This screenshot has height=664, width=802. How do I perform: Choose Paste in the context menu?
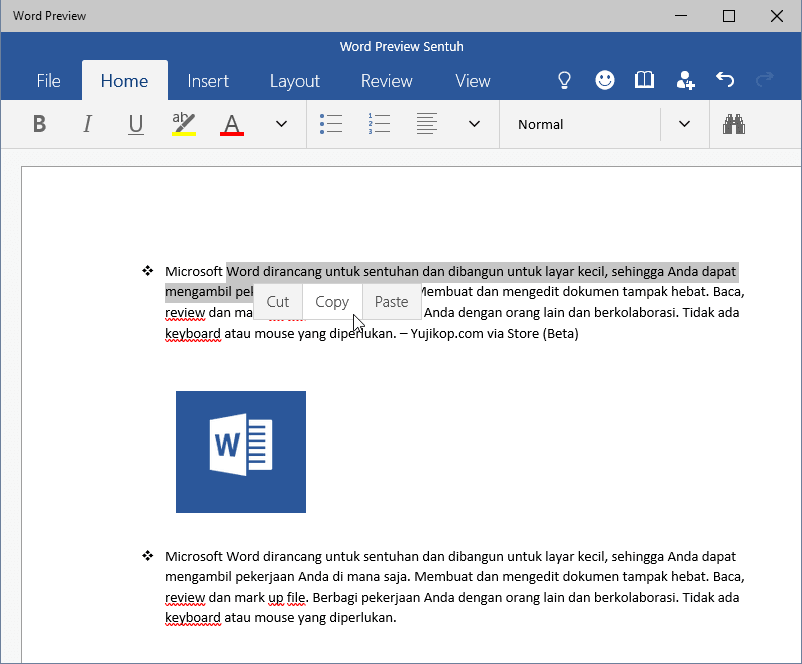click(391, 302)
